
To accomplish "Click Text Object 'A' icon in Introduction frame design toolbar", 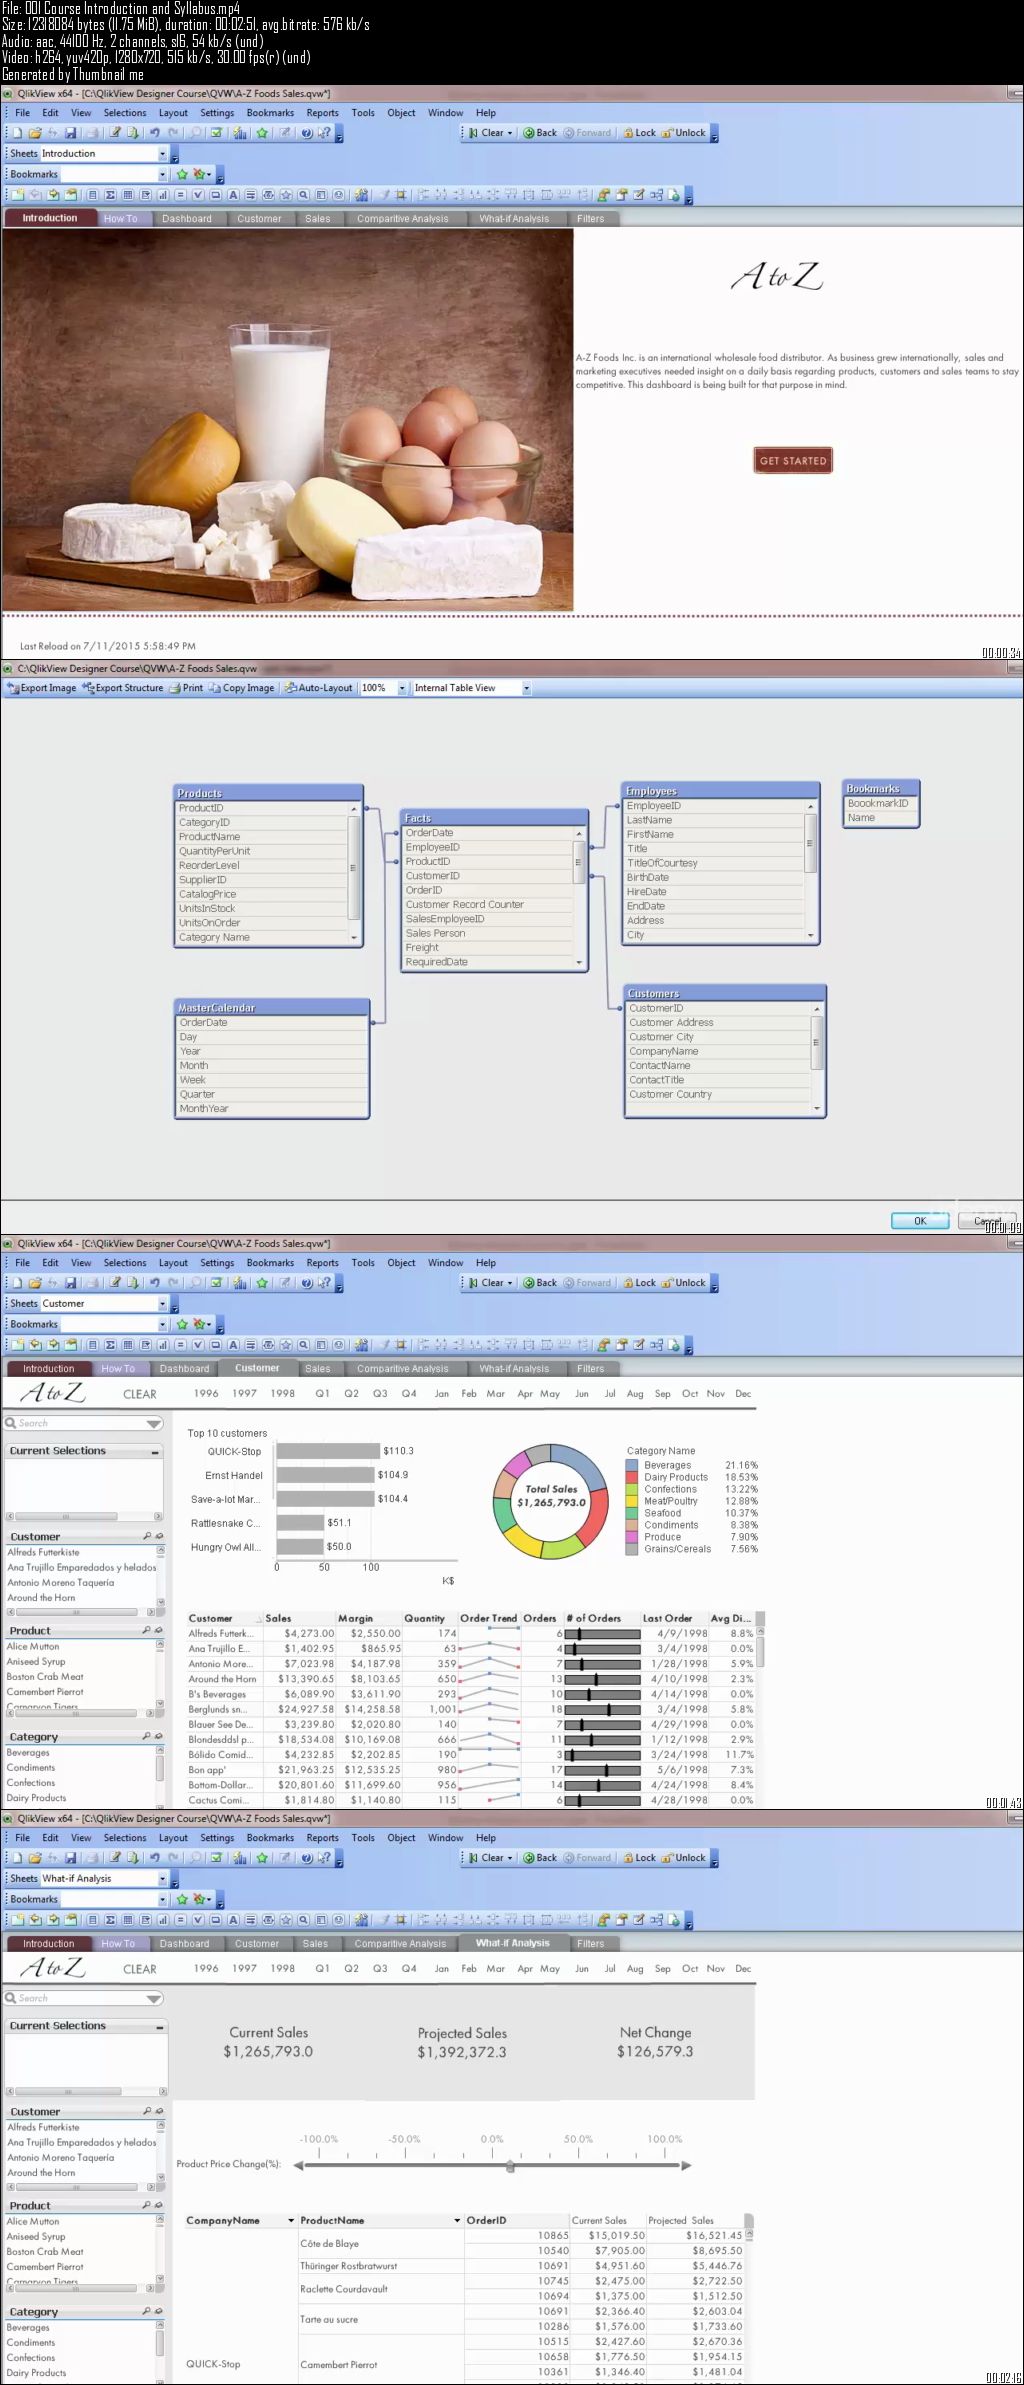I will click(233, 195).
